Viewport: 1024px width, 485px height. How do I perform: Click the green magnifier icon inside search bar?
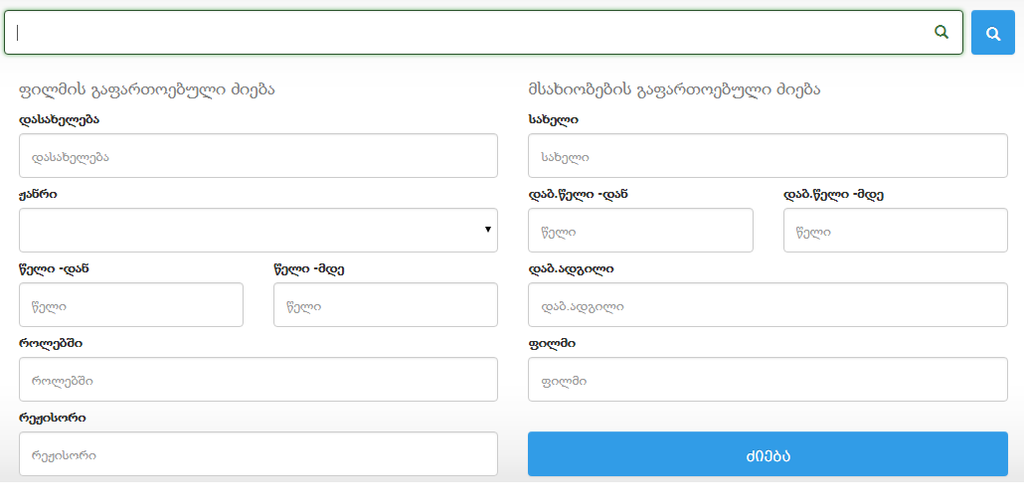(941, 32)
